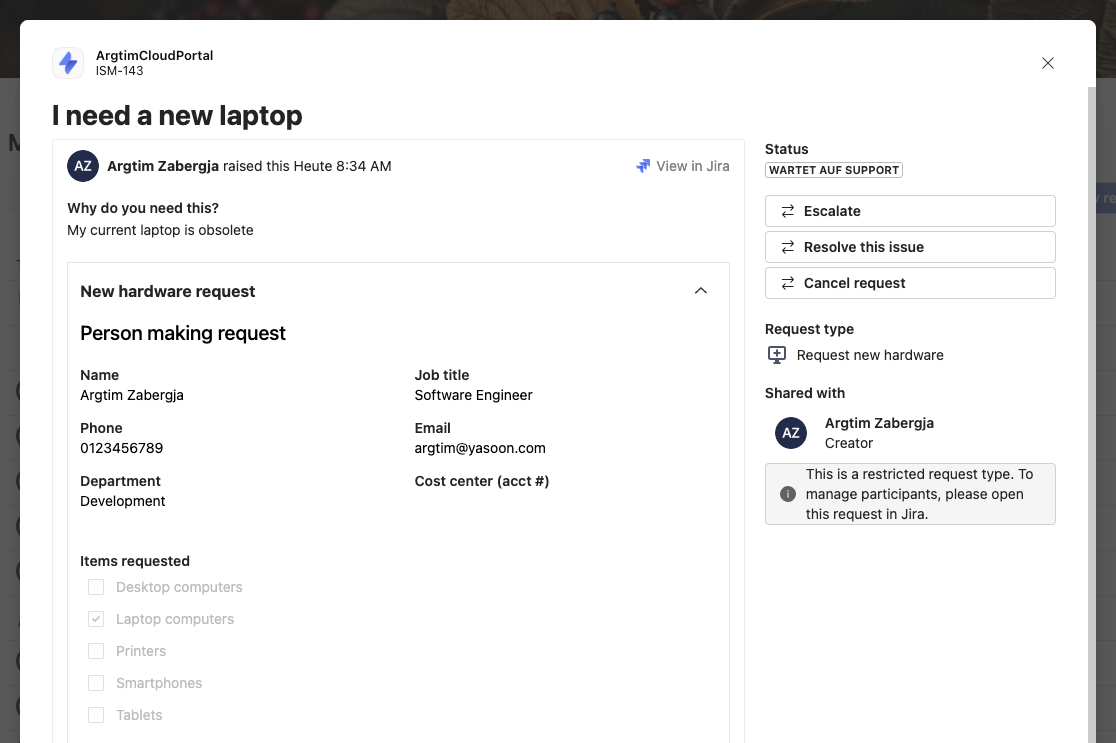Image resolution: width=1116 pixels, height=743 pixels.
Task: Click the Cancel request button
Action: 910,283
